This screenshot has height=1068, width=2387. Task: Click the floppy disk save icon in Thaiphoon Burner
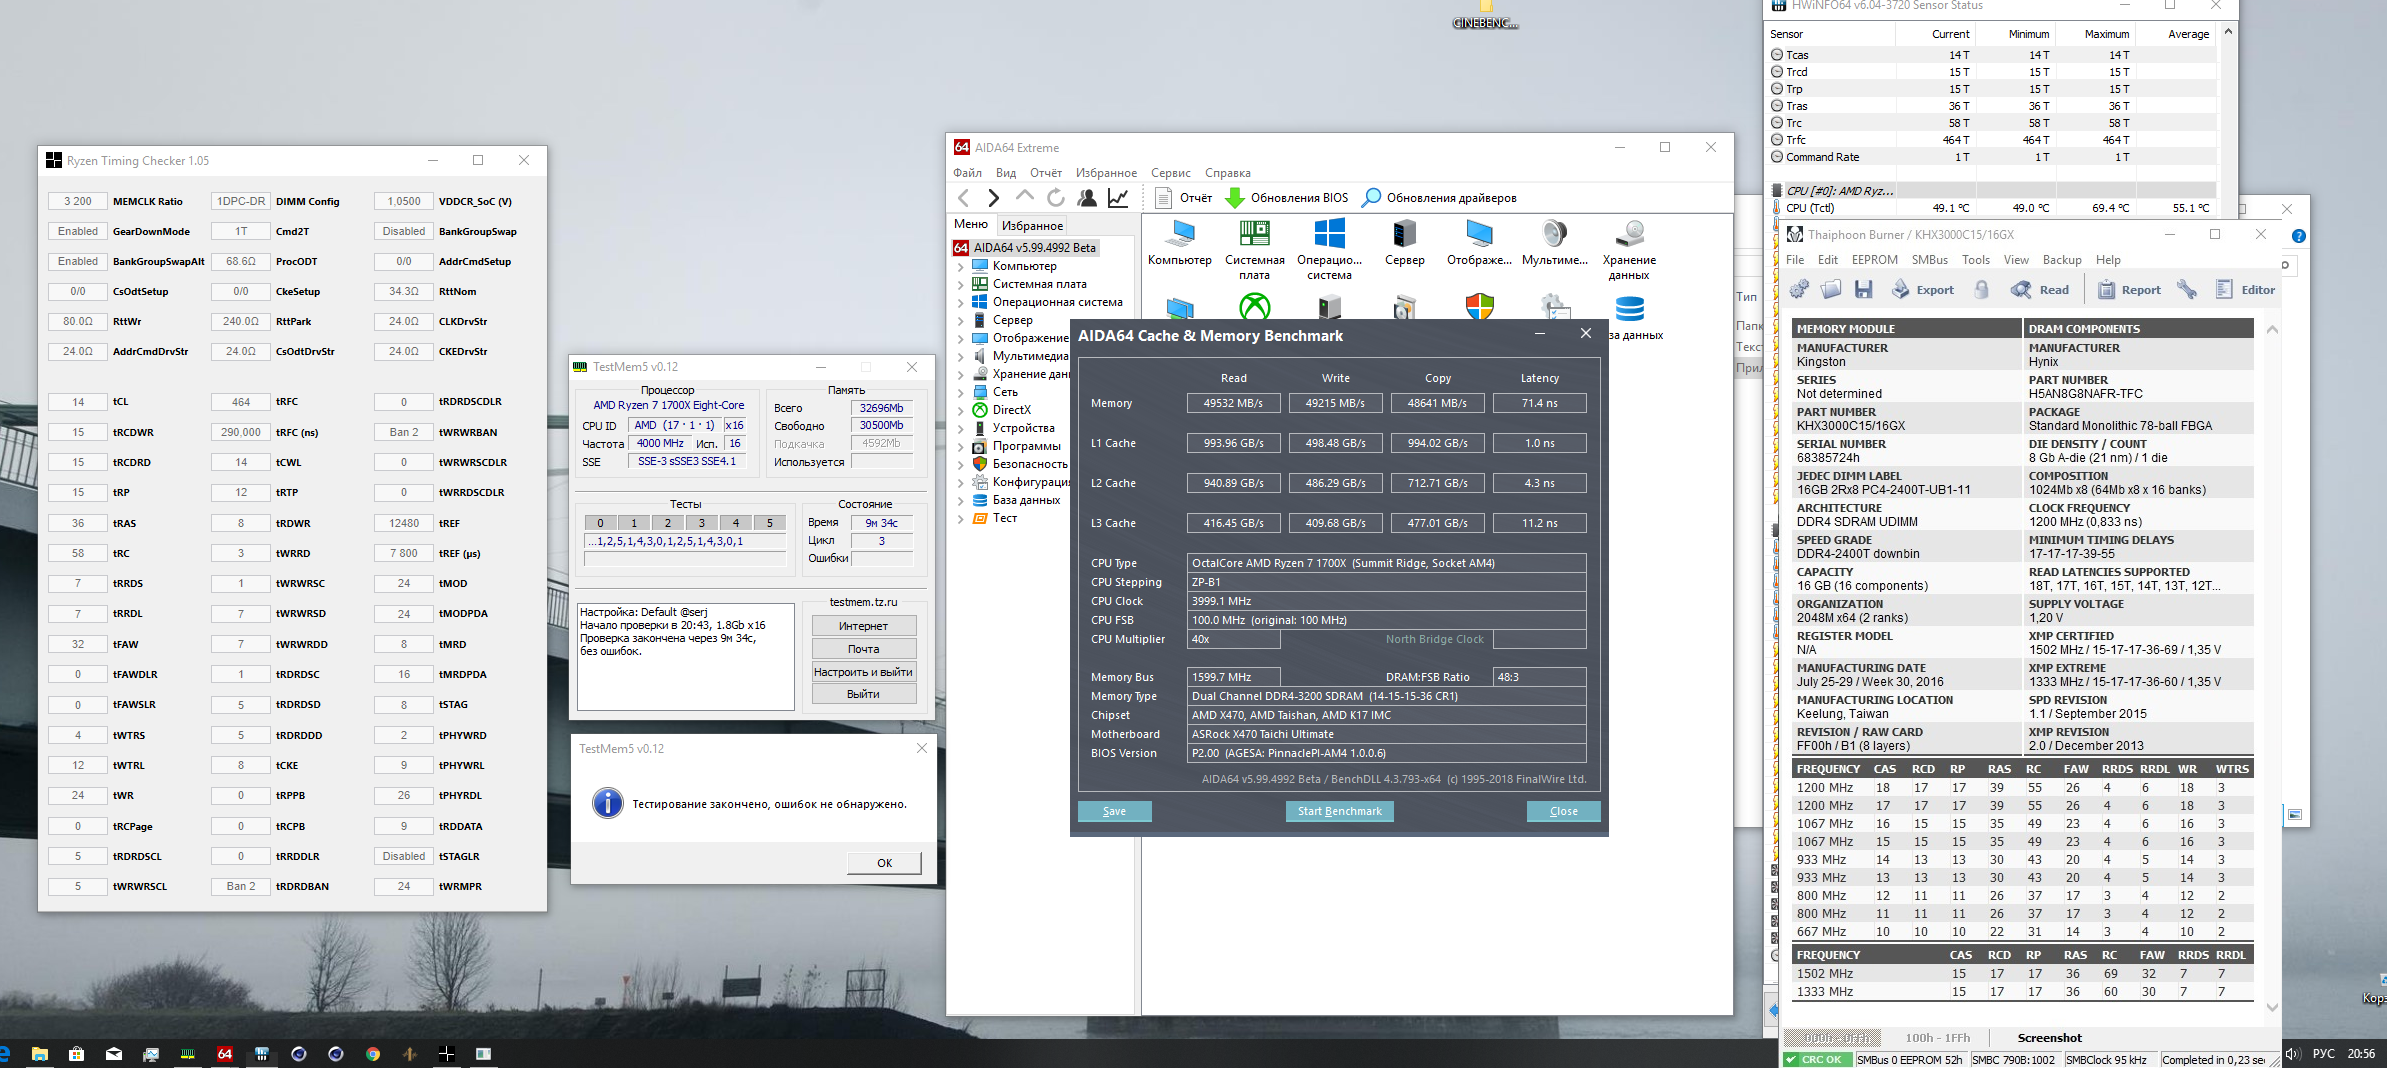tap(1863, 290)
